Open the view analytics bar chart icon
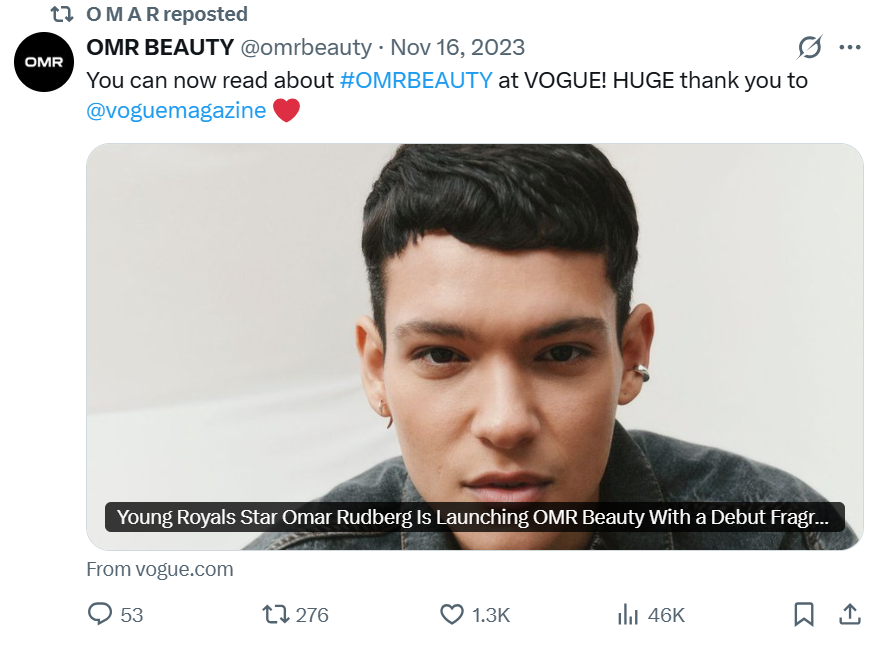The image size is (885, 645). tap(628, 614)
